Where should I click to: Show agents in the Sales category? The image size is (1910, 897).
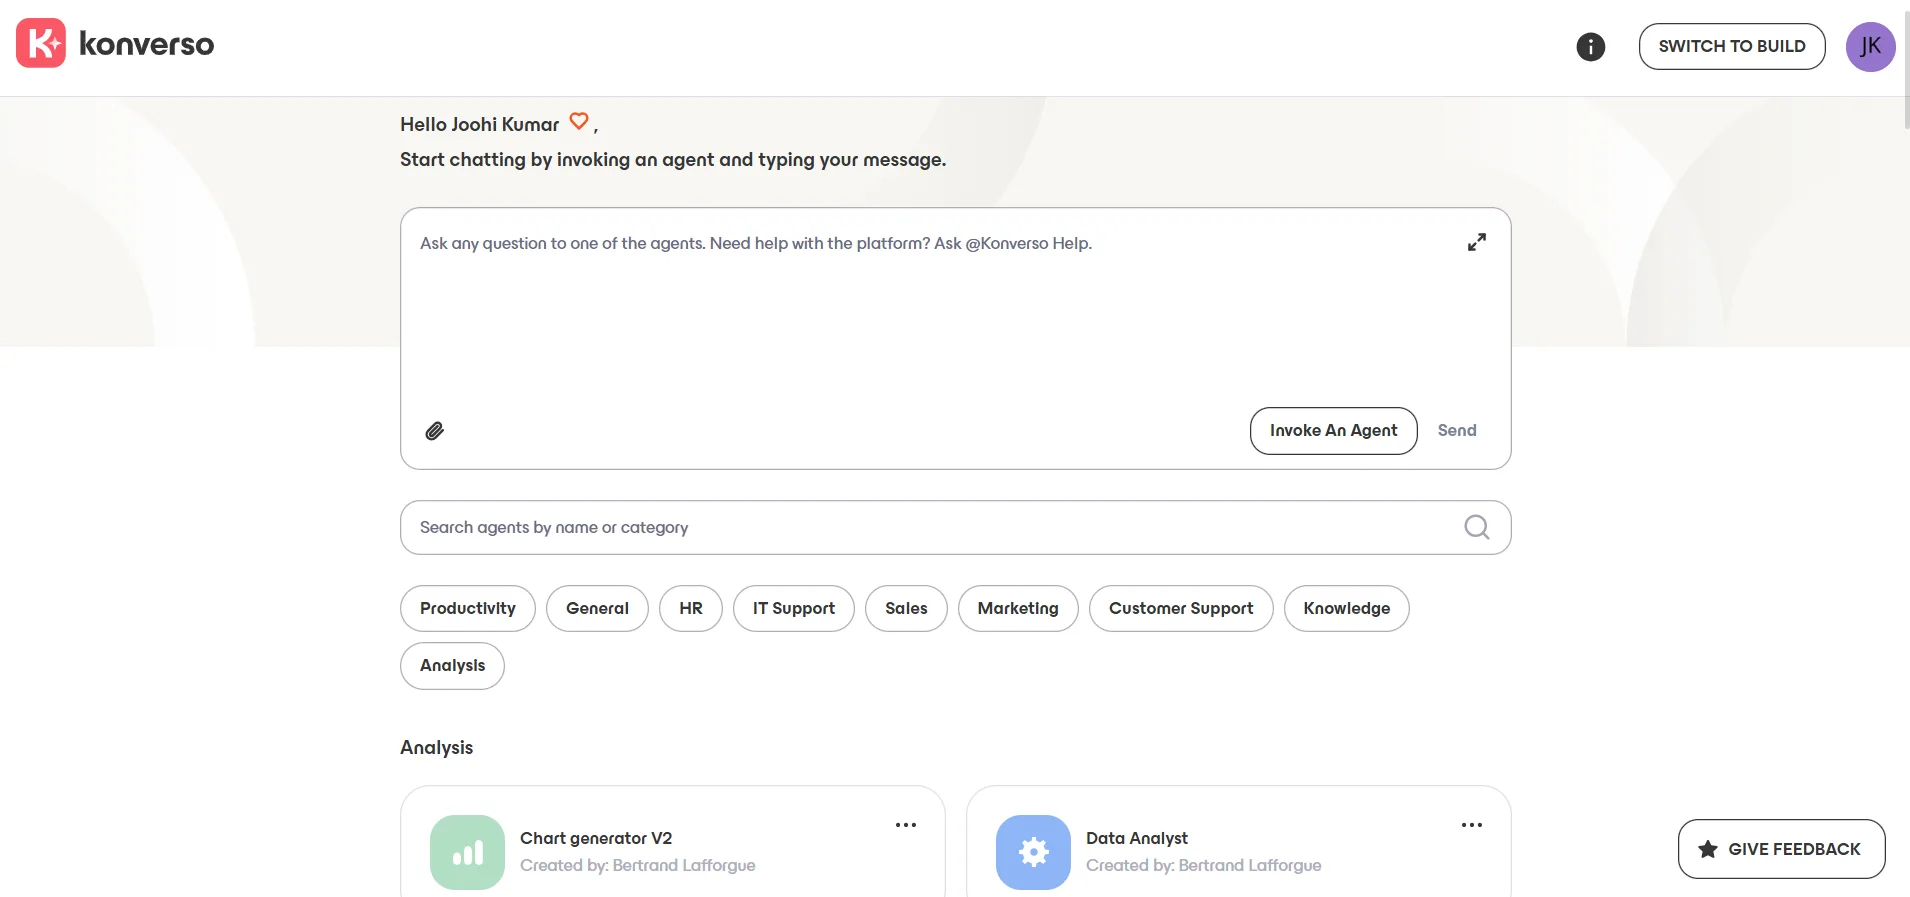906,608
